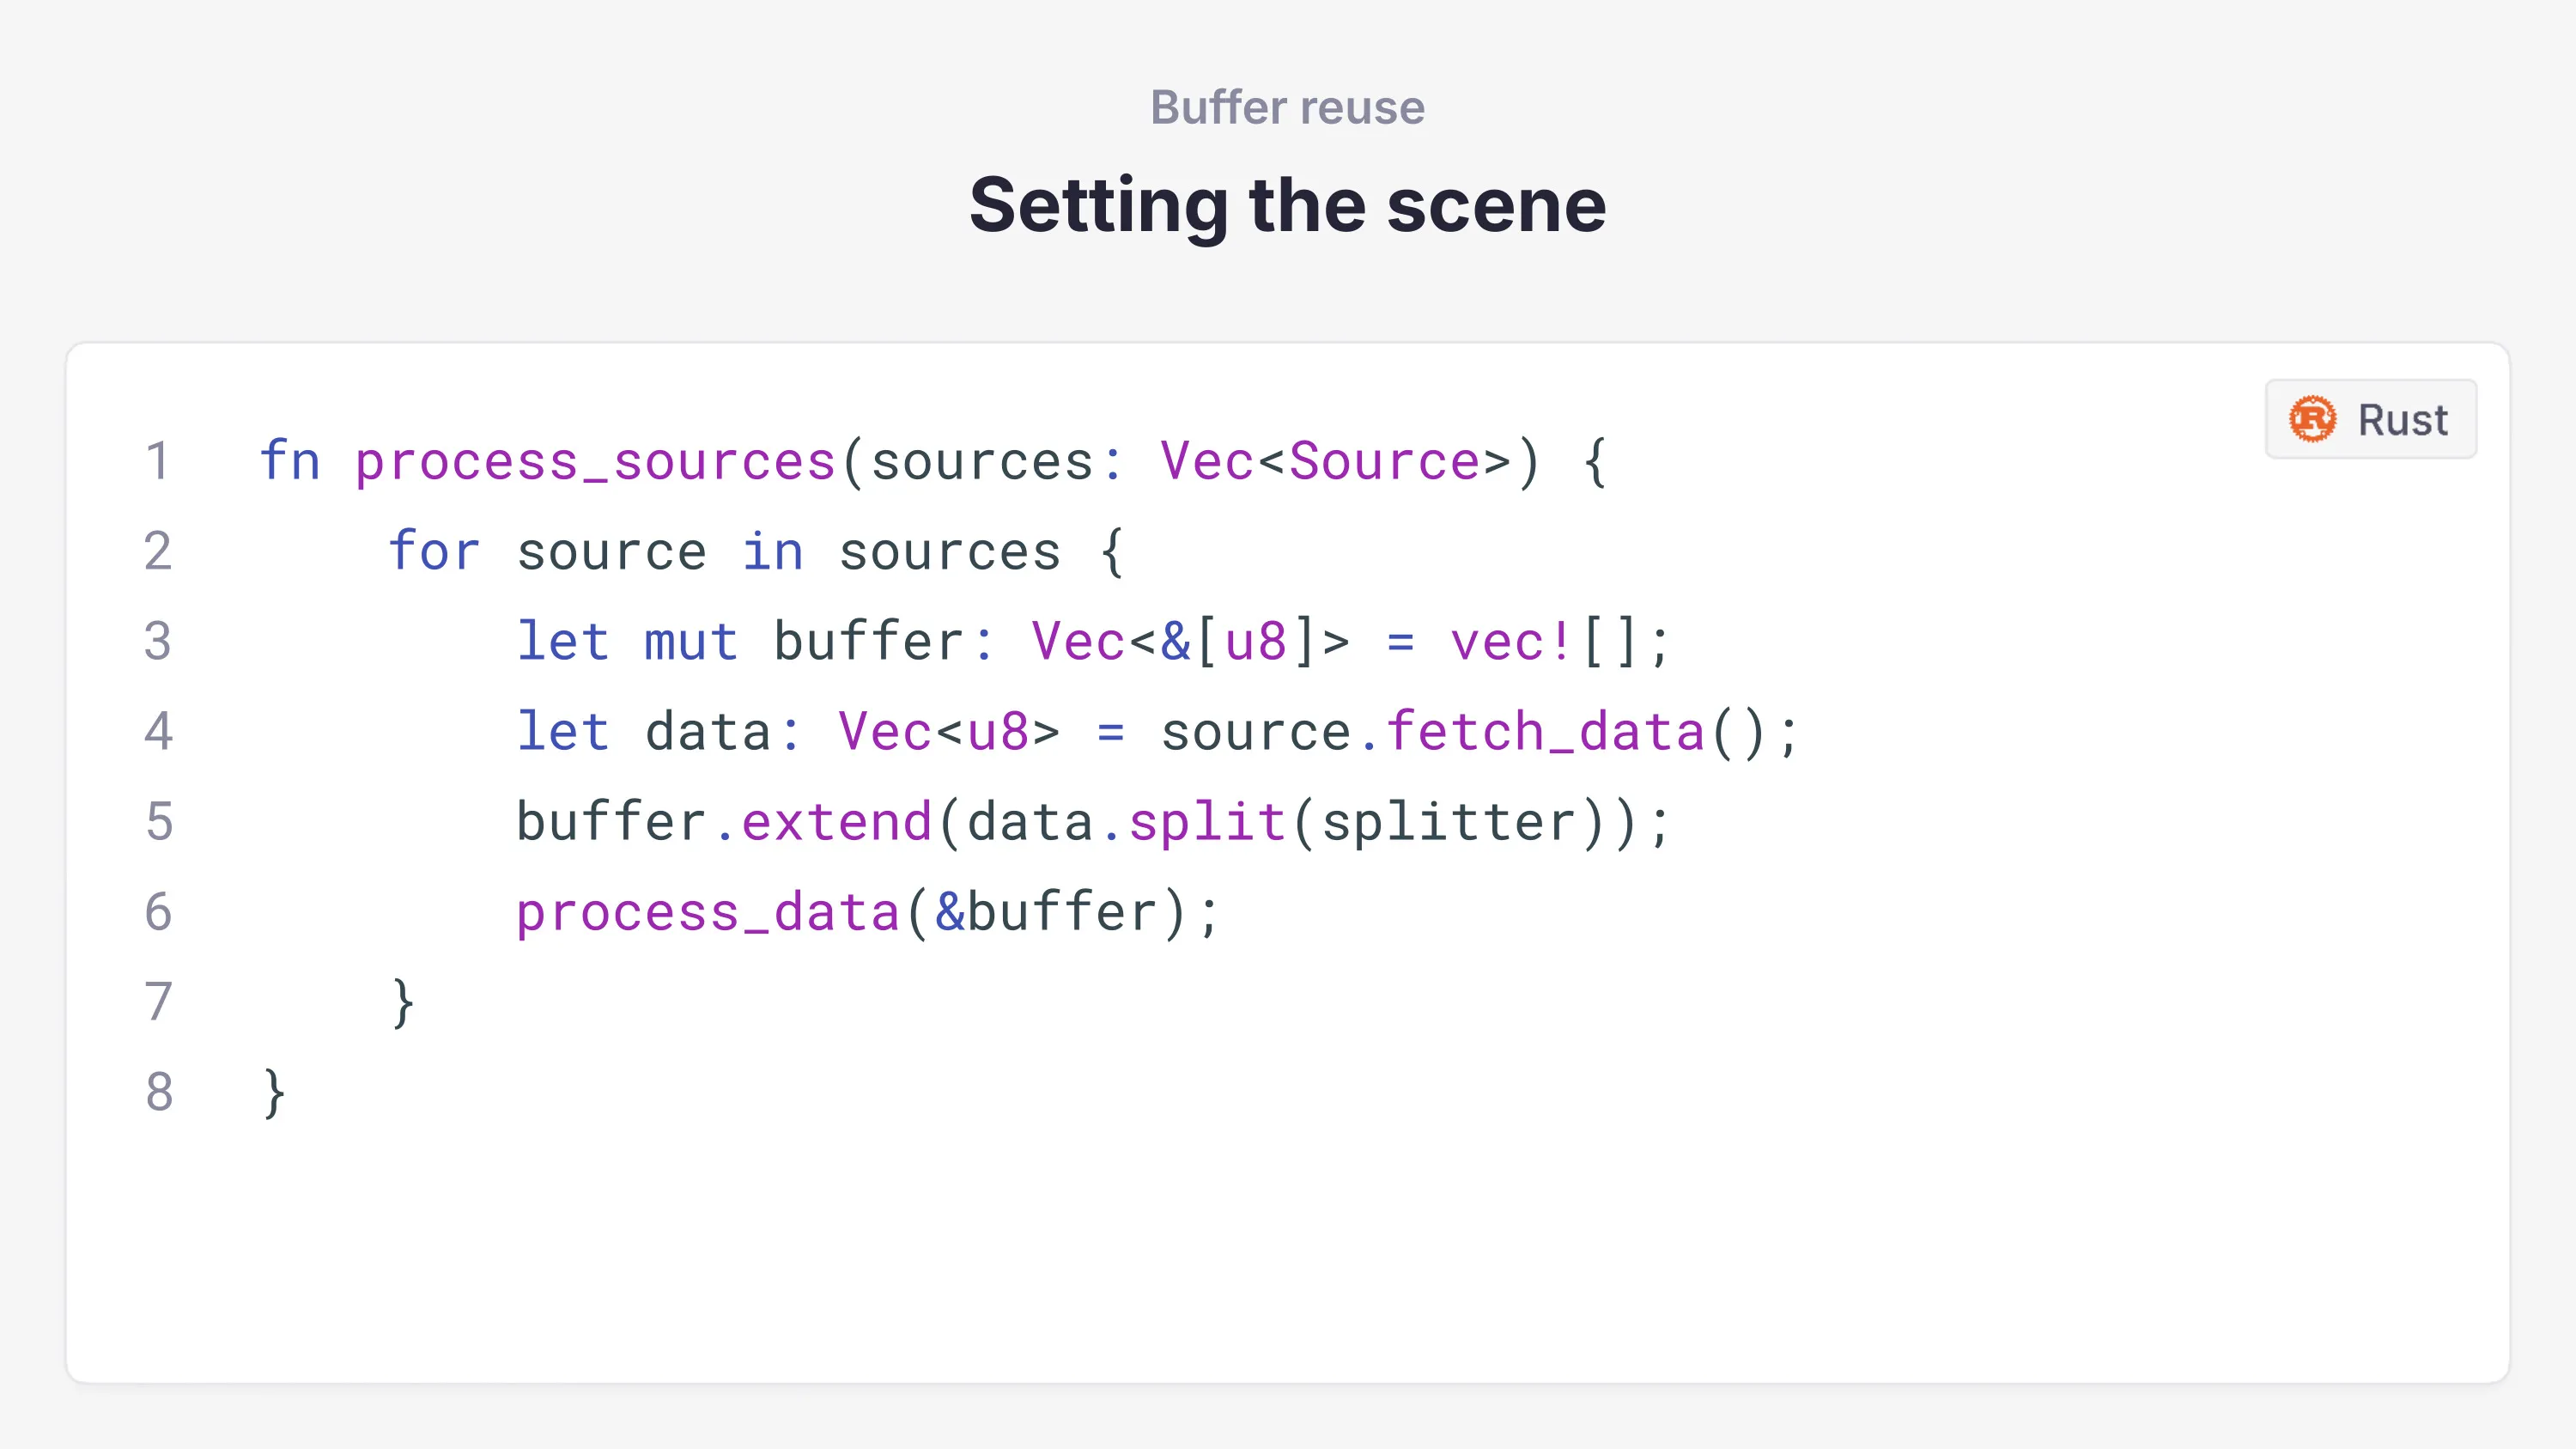Click the process_sources function name
The width and height of the screenshot is (2576, 1449).
[595, 462]
